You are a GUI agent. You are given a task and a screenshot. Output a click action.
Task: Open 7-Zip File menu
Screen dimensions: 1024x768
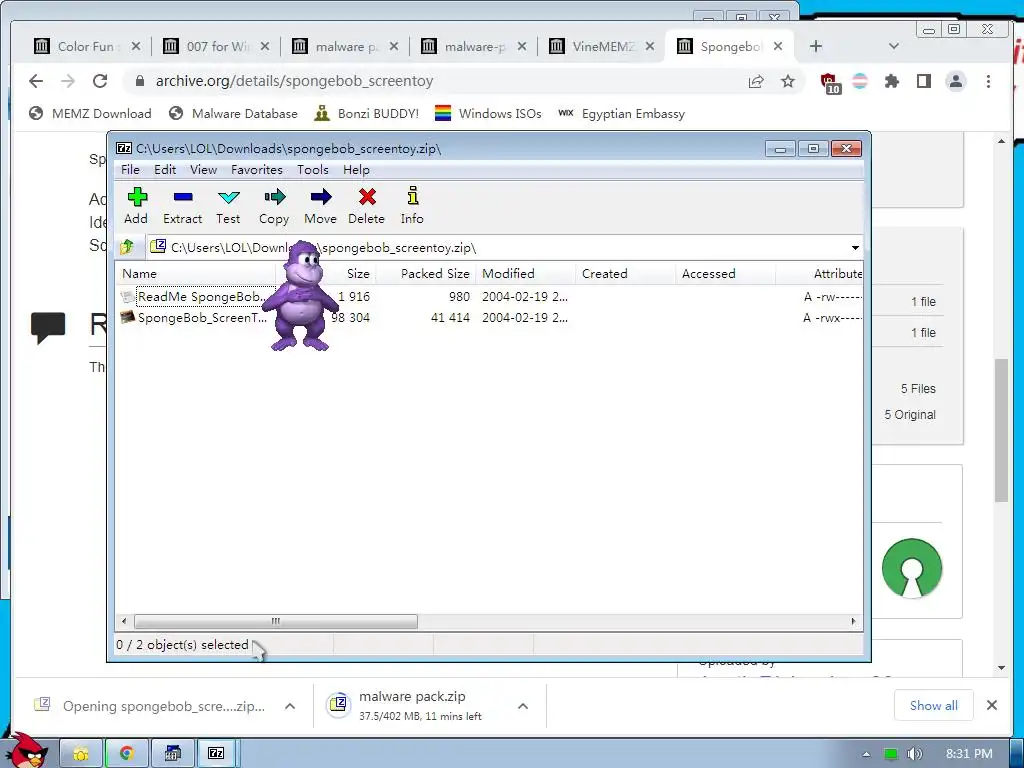tap(130, 170)
